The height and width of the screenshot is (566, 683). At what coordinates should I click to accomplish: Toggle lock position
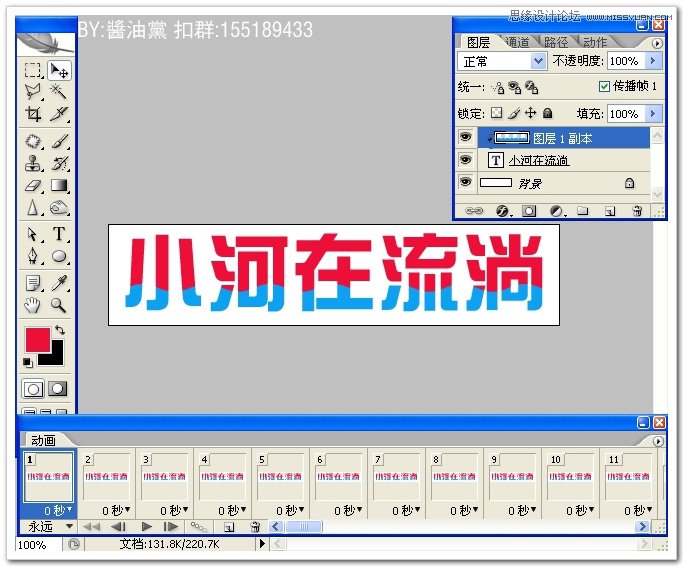click(531, 113)
